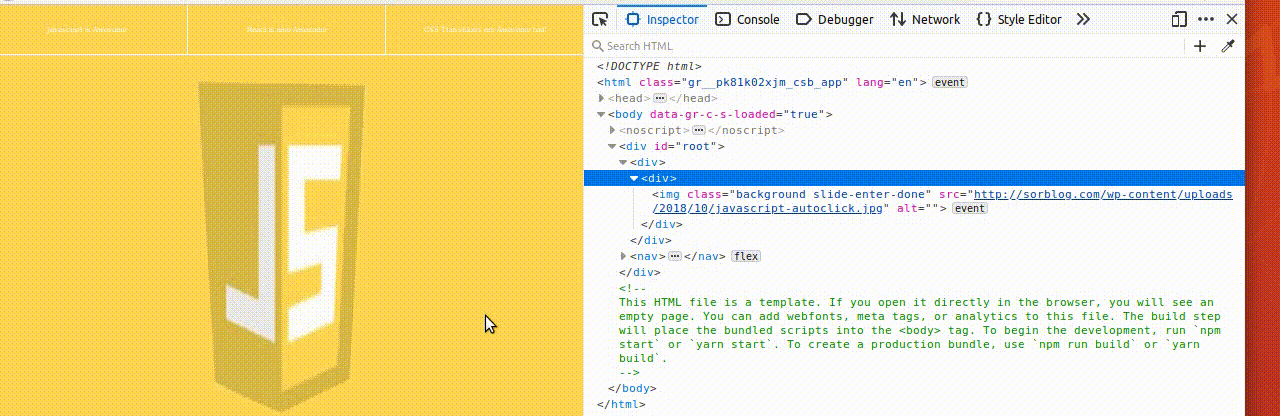Click event badge on img tag
This screenshot has width=1280, height=416.
pos(970,208)
